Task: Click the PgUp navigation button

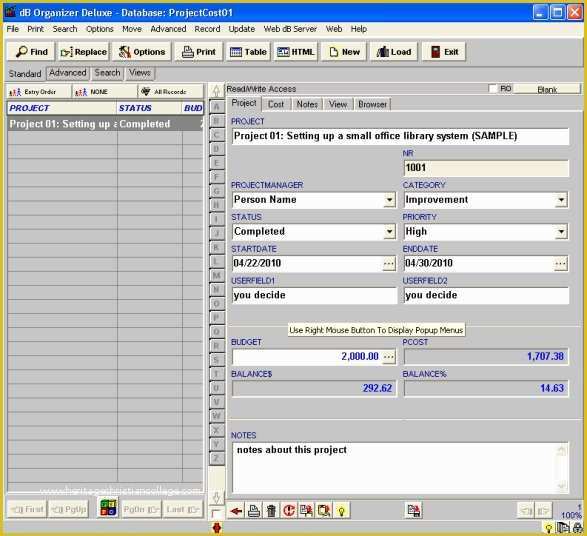Action: (69, 509)
